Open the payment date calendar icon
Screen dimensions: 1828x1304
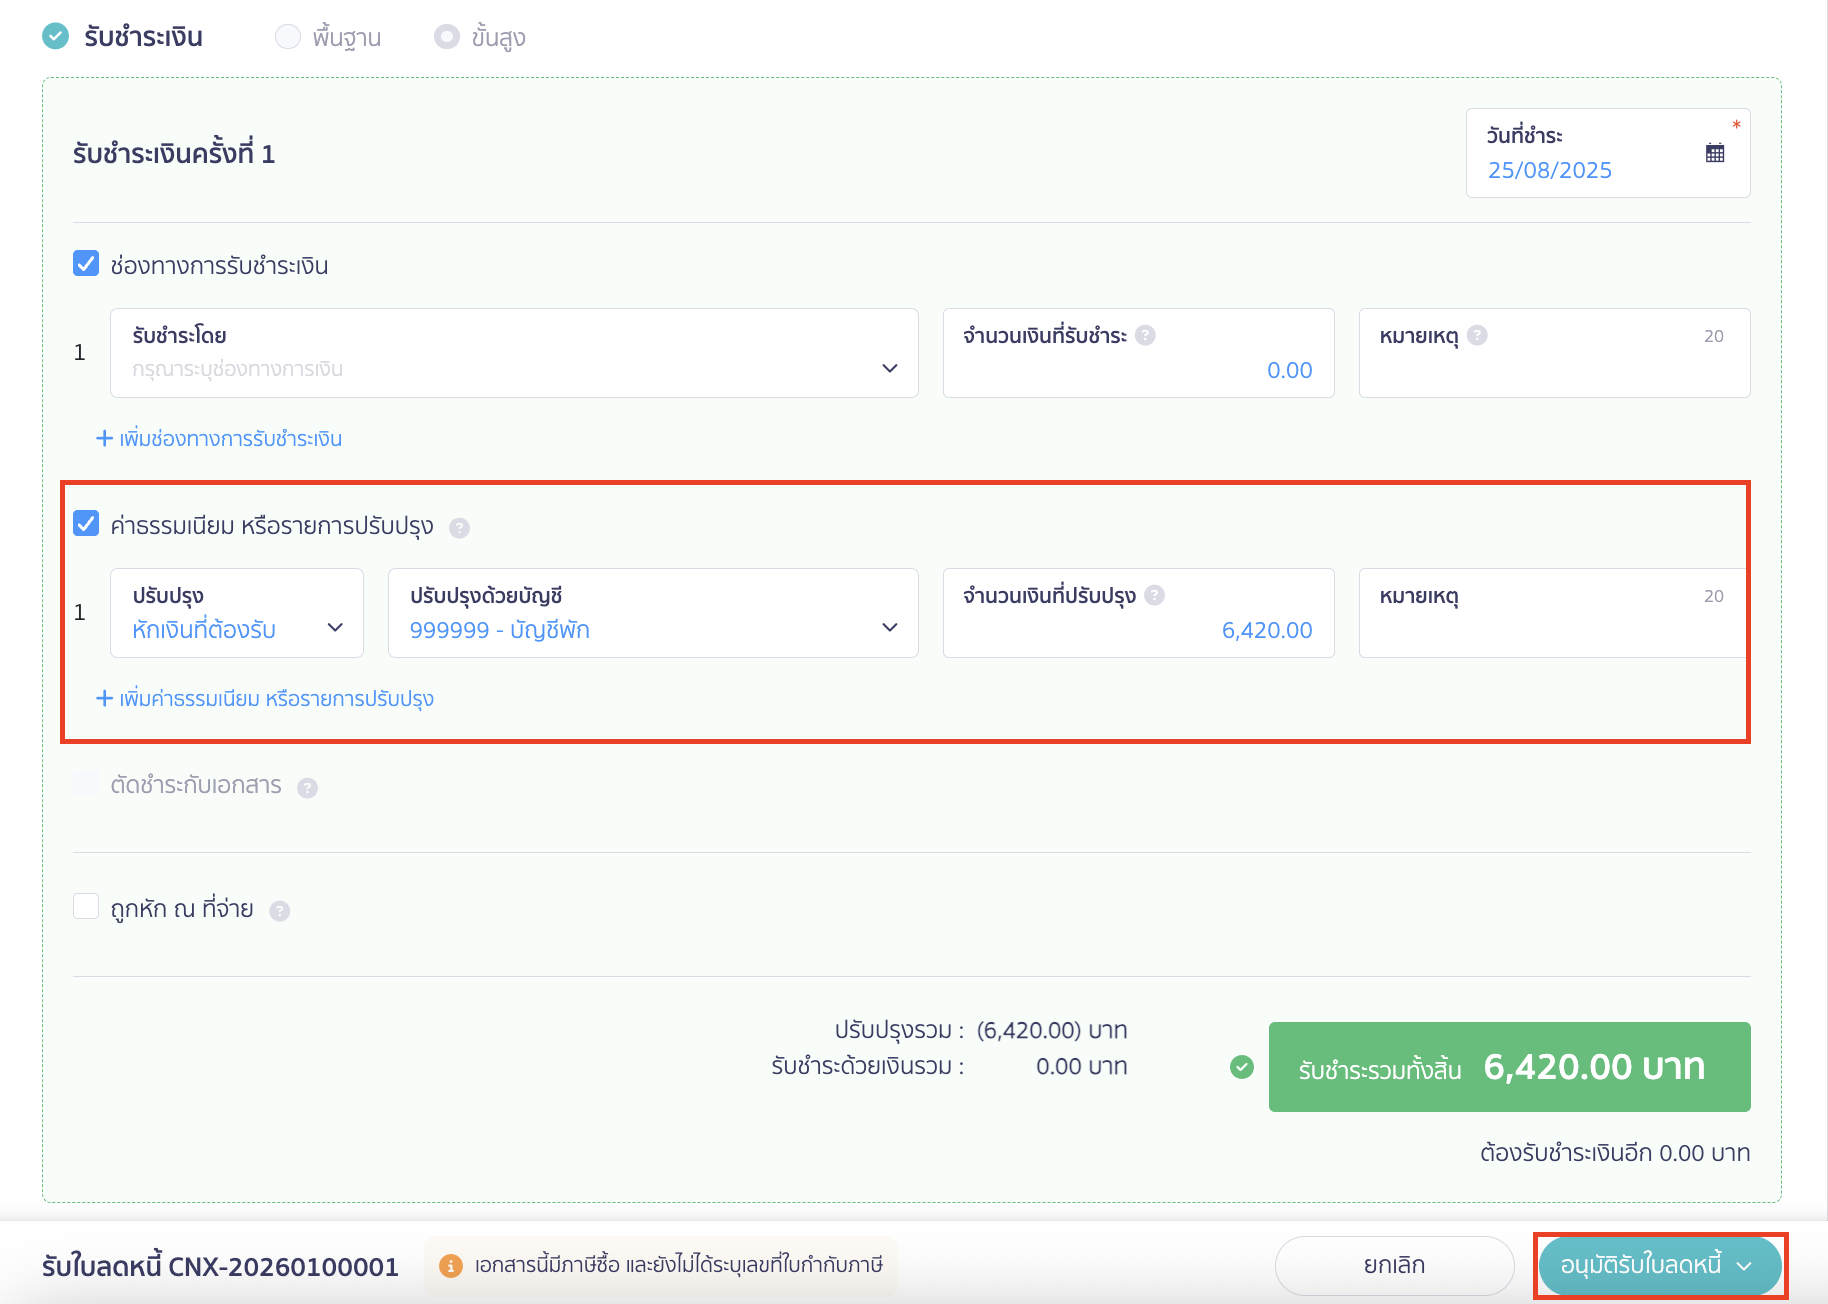(1714, 153)
